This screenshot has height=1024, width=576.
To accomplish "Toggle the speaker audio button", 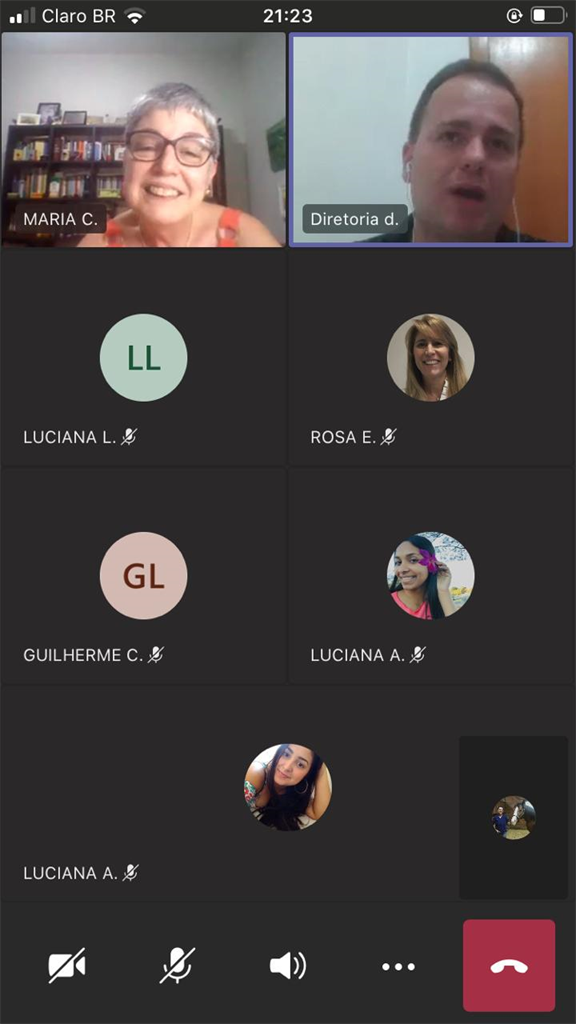I will coord(287,965).
